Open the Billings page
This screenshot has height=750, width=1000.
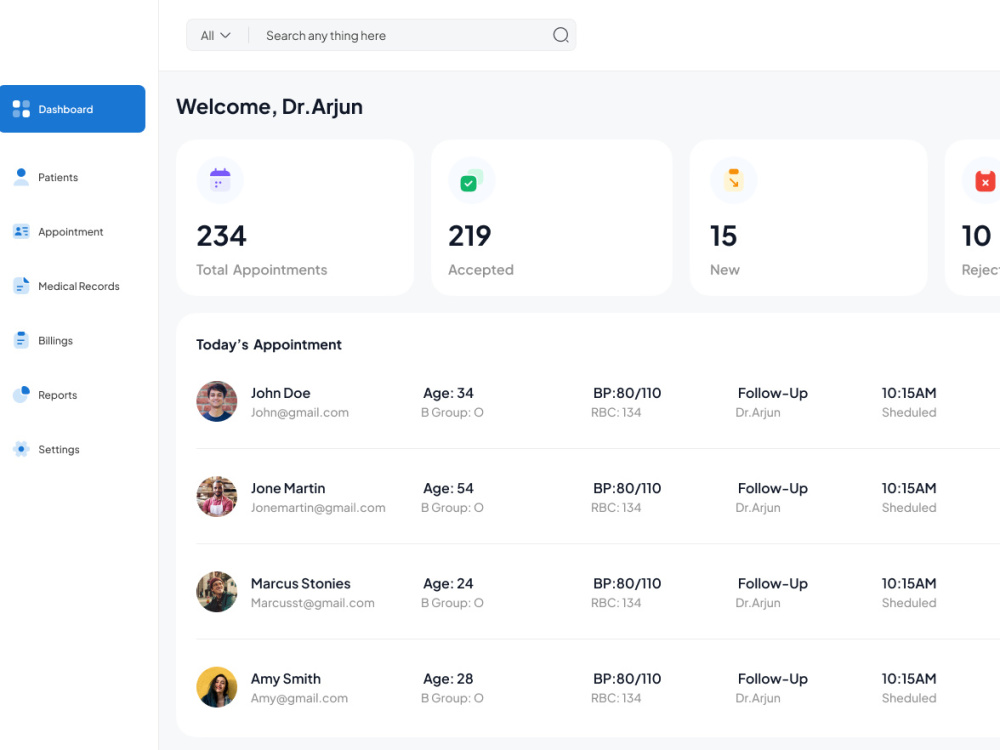pos(55,341)
